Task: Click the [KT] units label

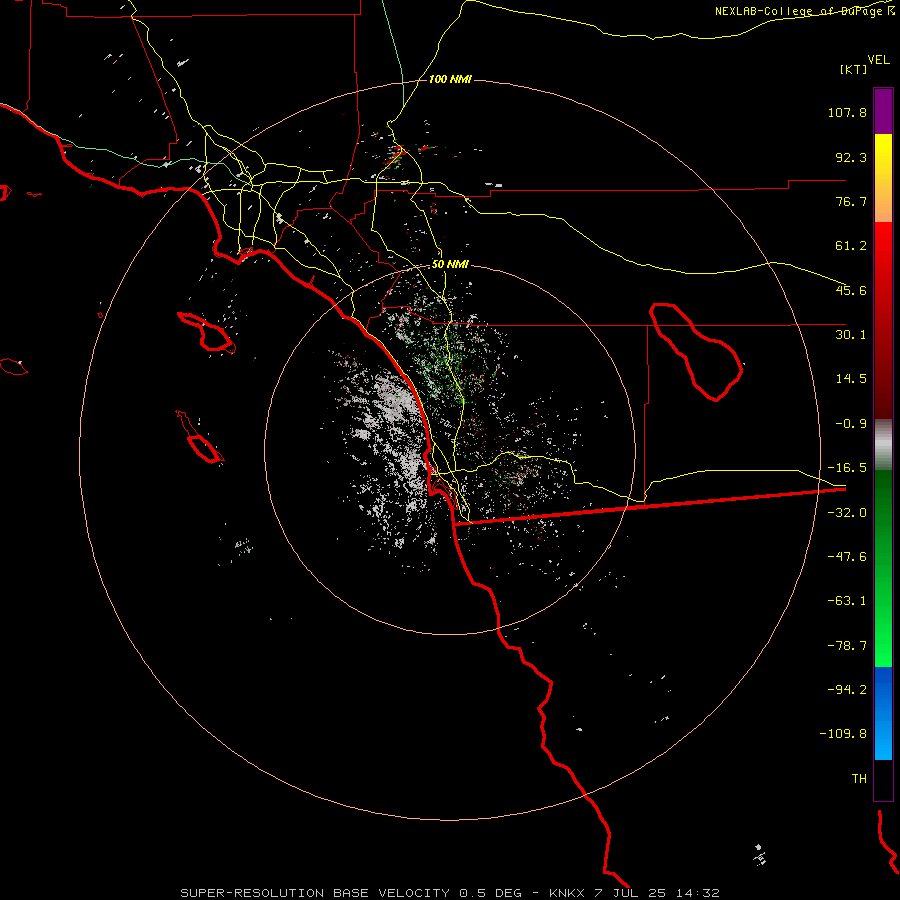Action: (x=854, y=69)
